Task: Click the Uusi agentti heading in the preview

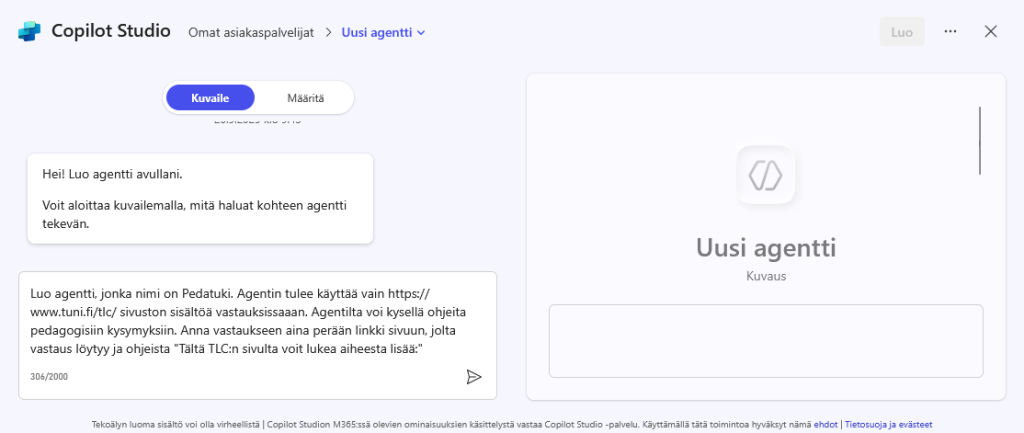Action: [x=765, y=247]
